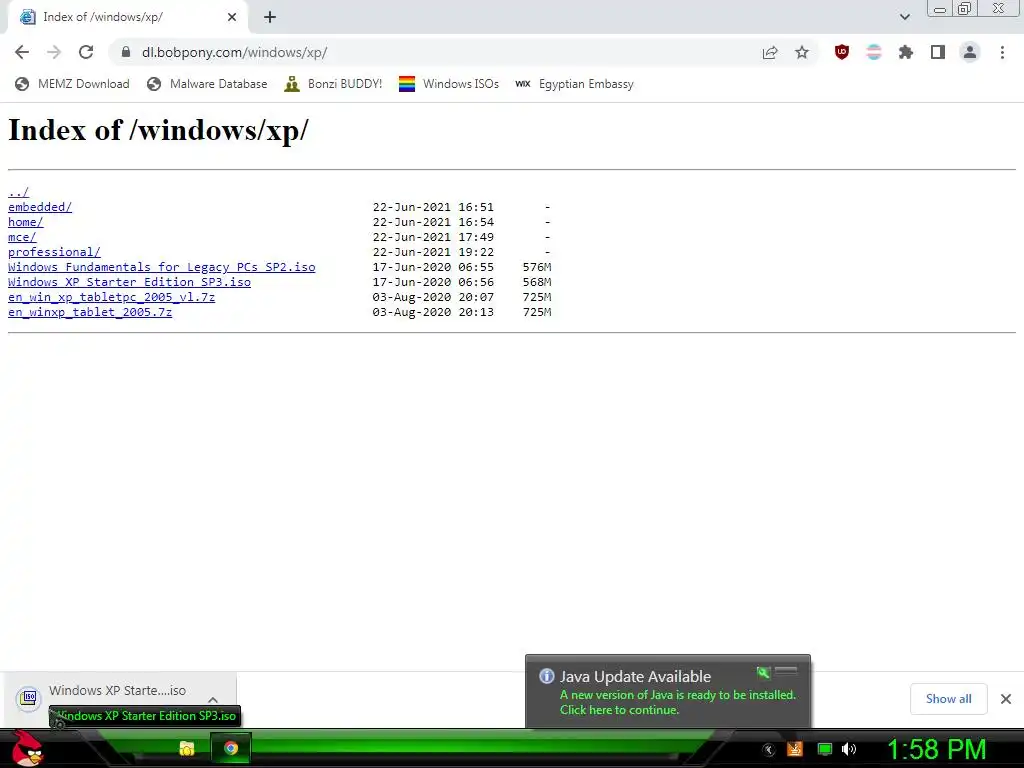
Task: Open the profile avatar menu
Action: 970,52
